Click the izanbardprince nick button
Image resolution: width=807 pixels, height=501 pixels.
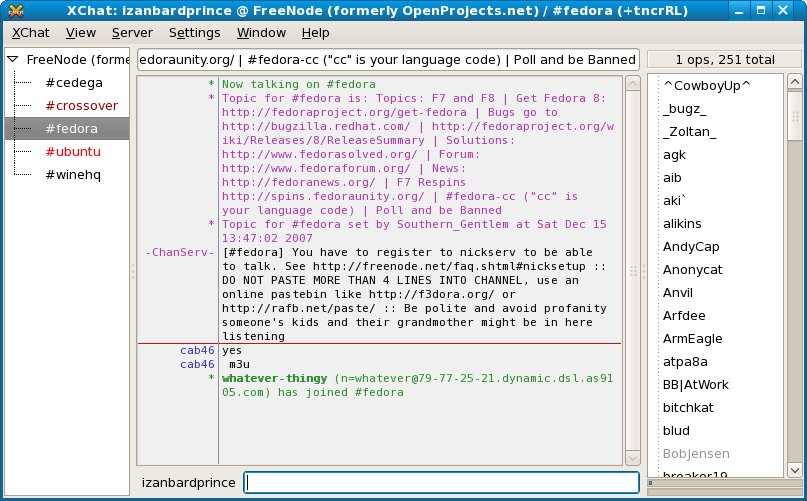pos(189,483)
